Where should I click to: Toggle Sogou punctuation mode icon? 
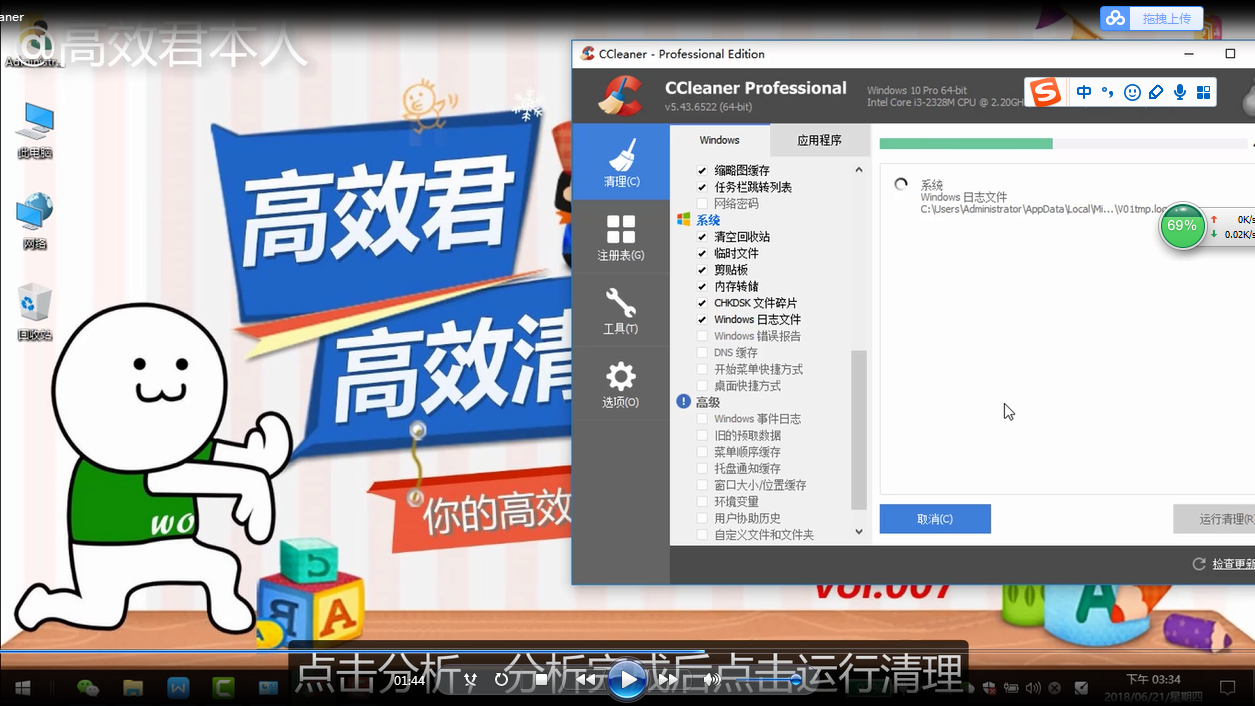coord(1108,92)
